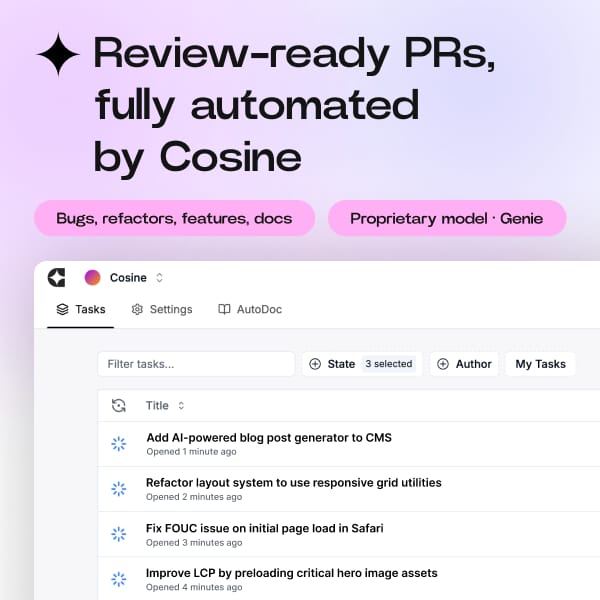Open task Refactor layout system to use responsive grid
The height and width of the screenshot is (600, 600).
pos(293,483)
